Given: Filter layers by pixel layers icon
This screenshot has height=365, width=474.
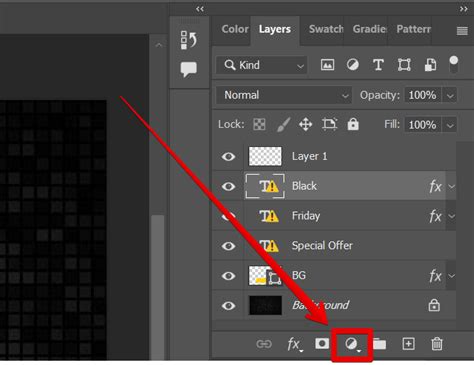Looking at the screenshot, I should point(327,64).
